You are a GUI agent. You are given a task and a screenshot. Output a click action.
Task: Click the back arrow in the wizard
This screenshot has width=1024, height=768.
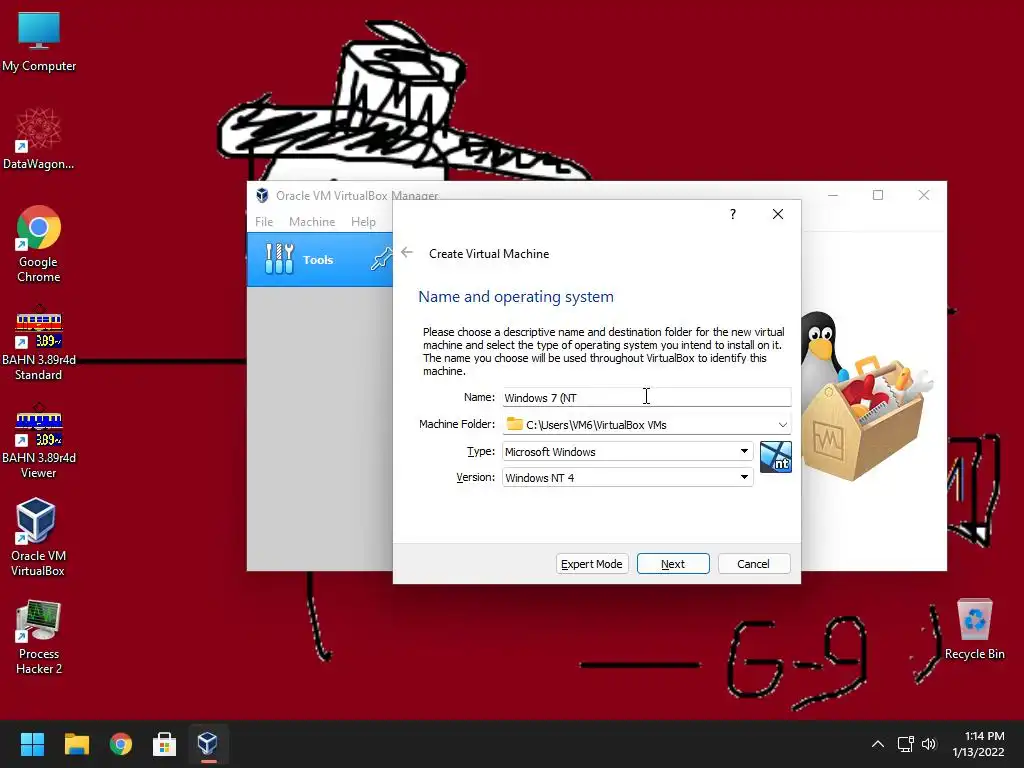pyautogui.click(x=407, y=253)
